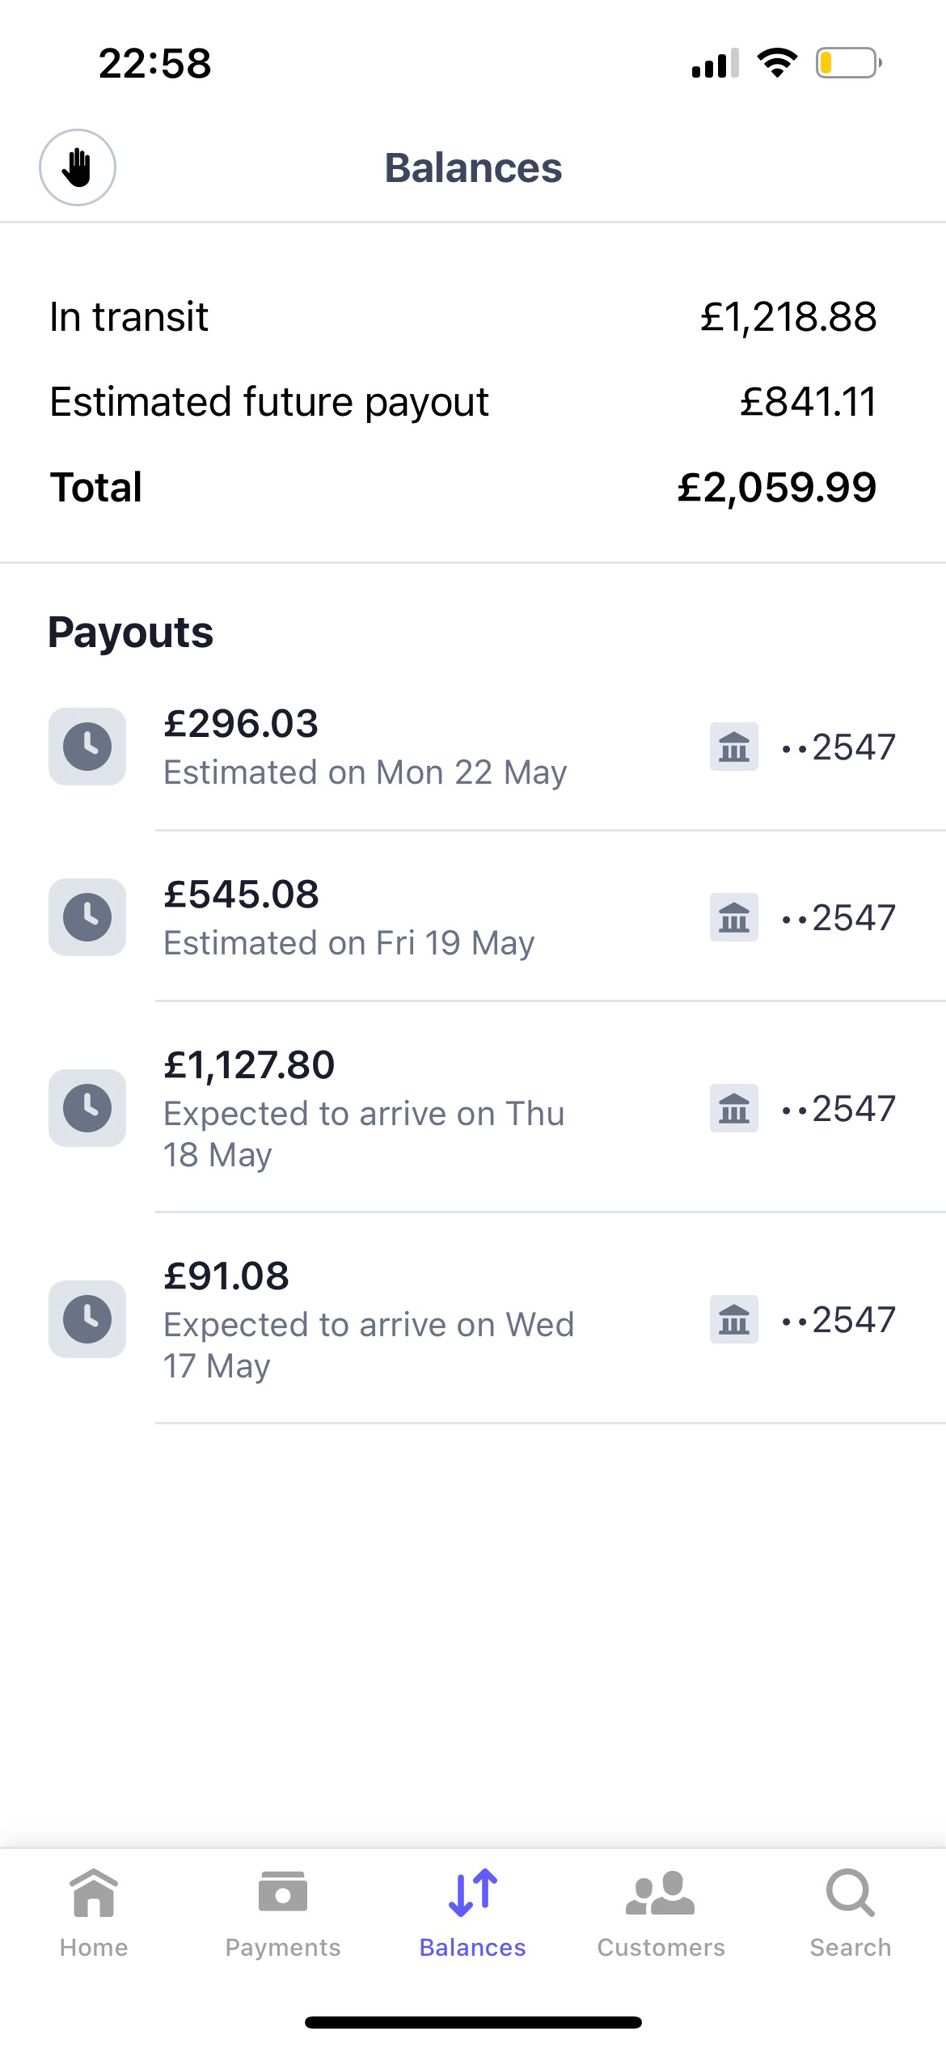Tap the bank icon on the £296.03 row

click(734, 747)
